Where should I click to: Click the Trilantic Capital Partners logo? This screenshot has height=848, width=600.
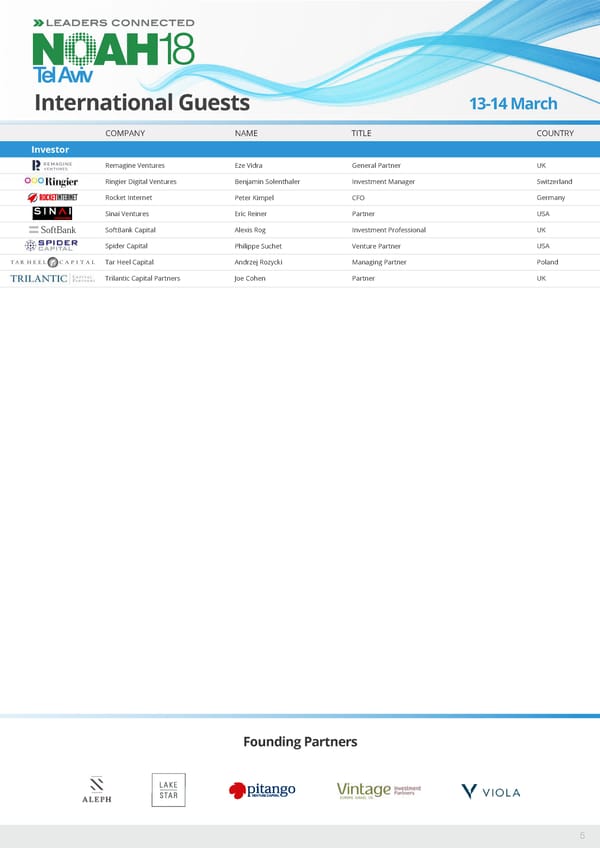[52, 278]
